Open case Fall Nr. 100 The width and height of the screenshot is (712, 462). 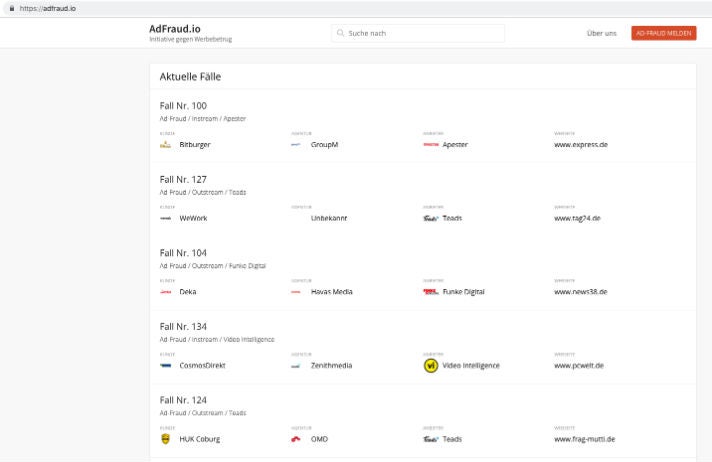coord(183,106)
